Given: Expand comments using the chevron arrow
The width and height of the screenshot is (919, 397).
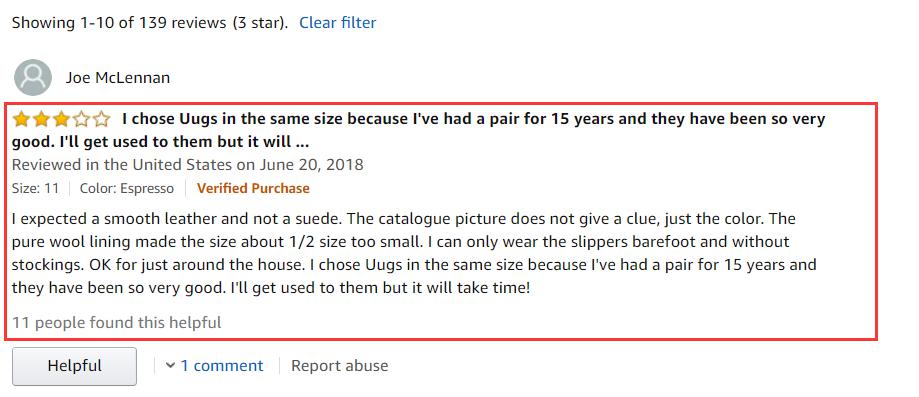Looking at the screenshot, I should (x=170, y=366).
